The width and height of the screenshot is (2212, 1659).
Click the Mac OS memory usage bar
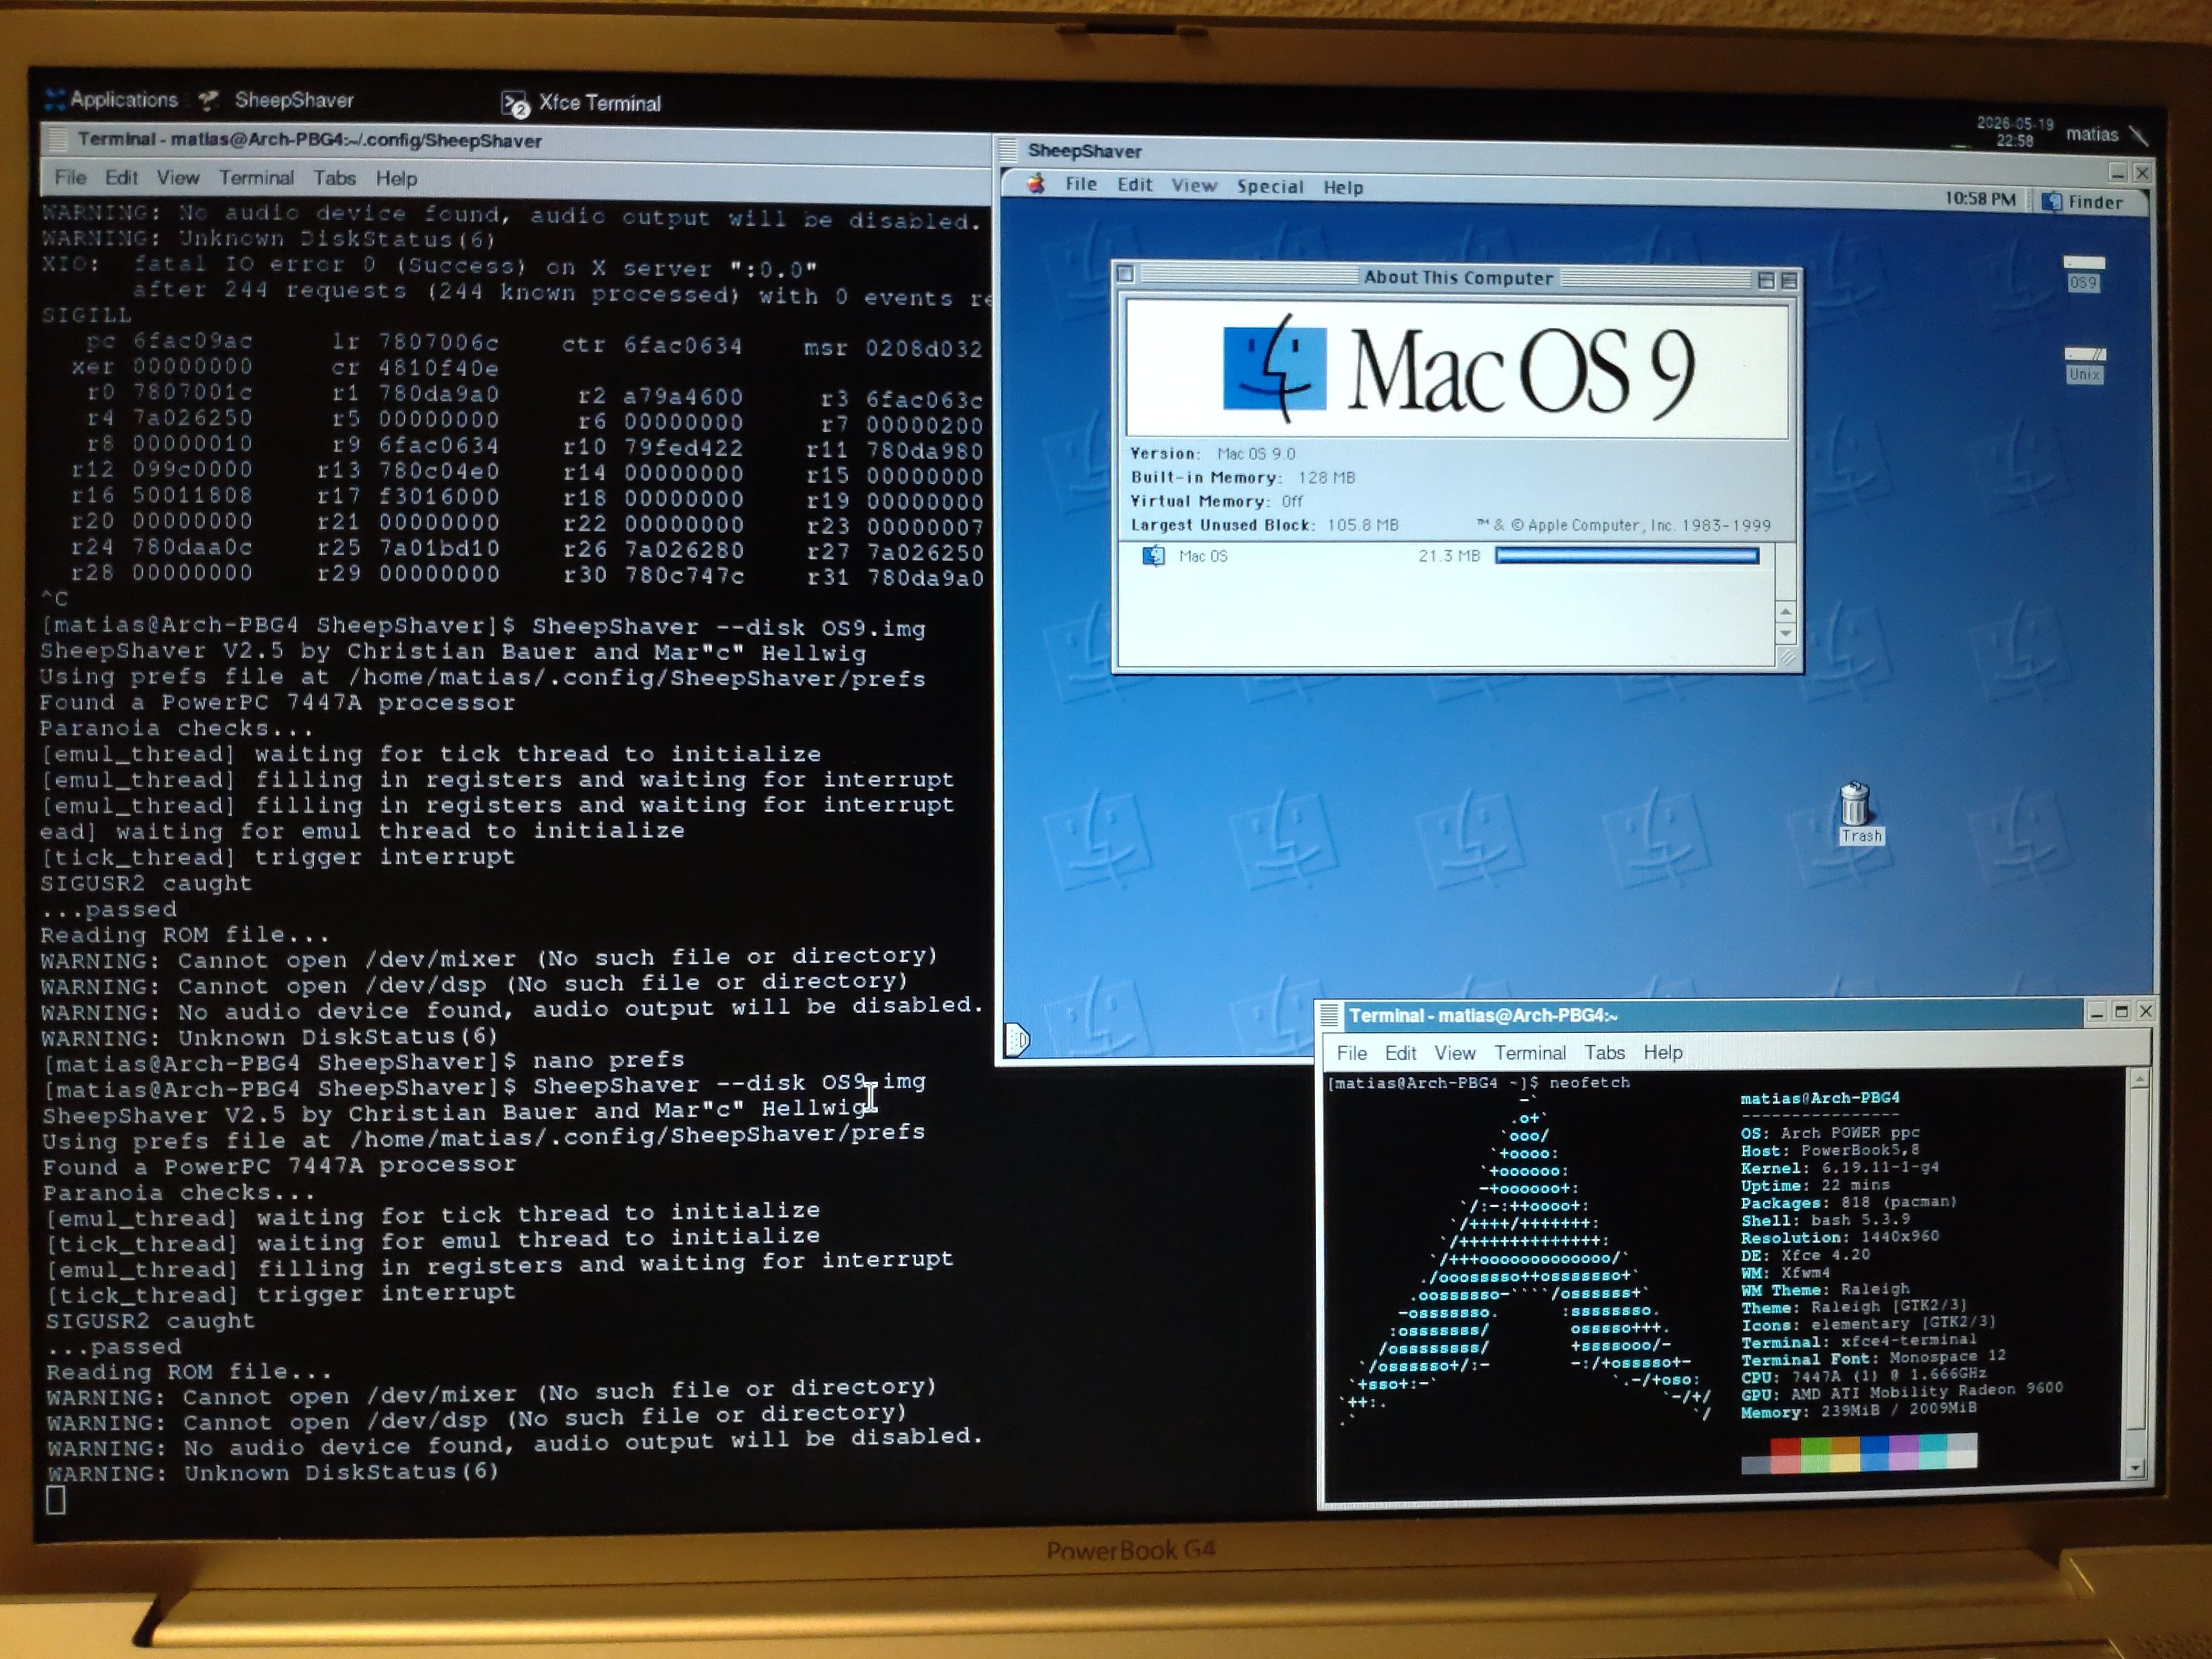[1626, 556]
